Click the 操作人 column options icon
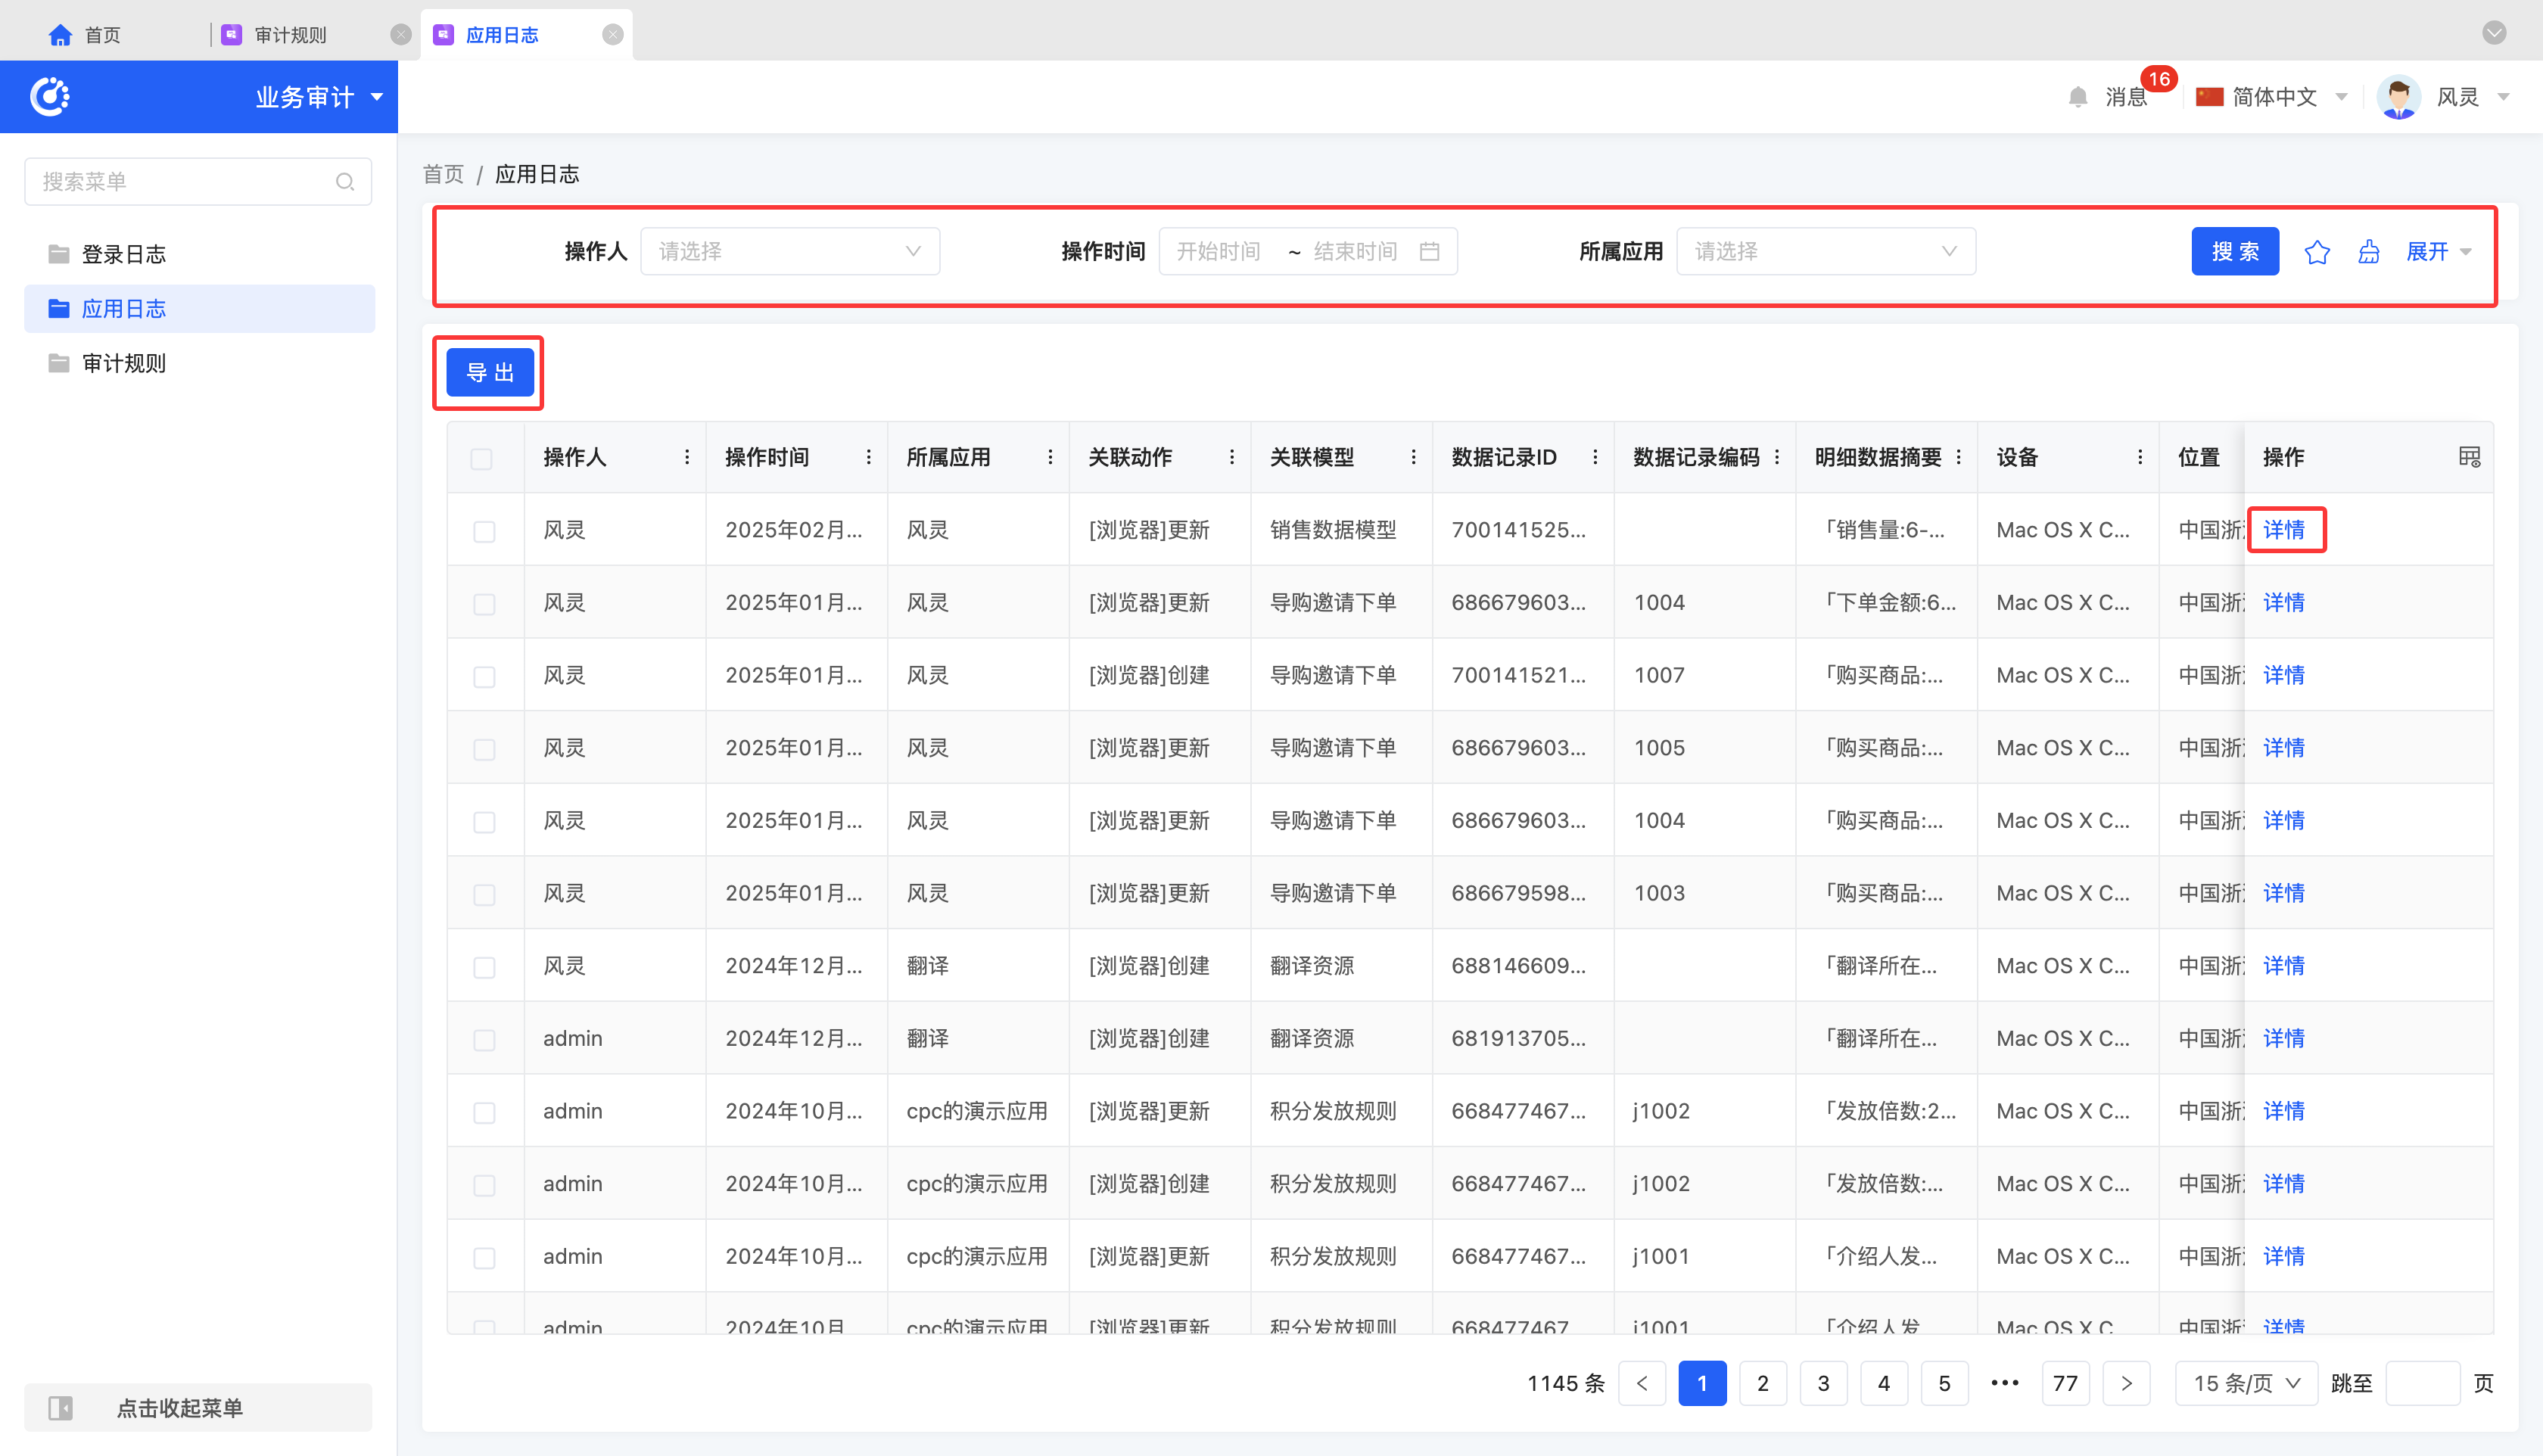Image resolution: width=2543 pixels, height=1456 pixels. pos(686,457)
